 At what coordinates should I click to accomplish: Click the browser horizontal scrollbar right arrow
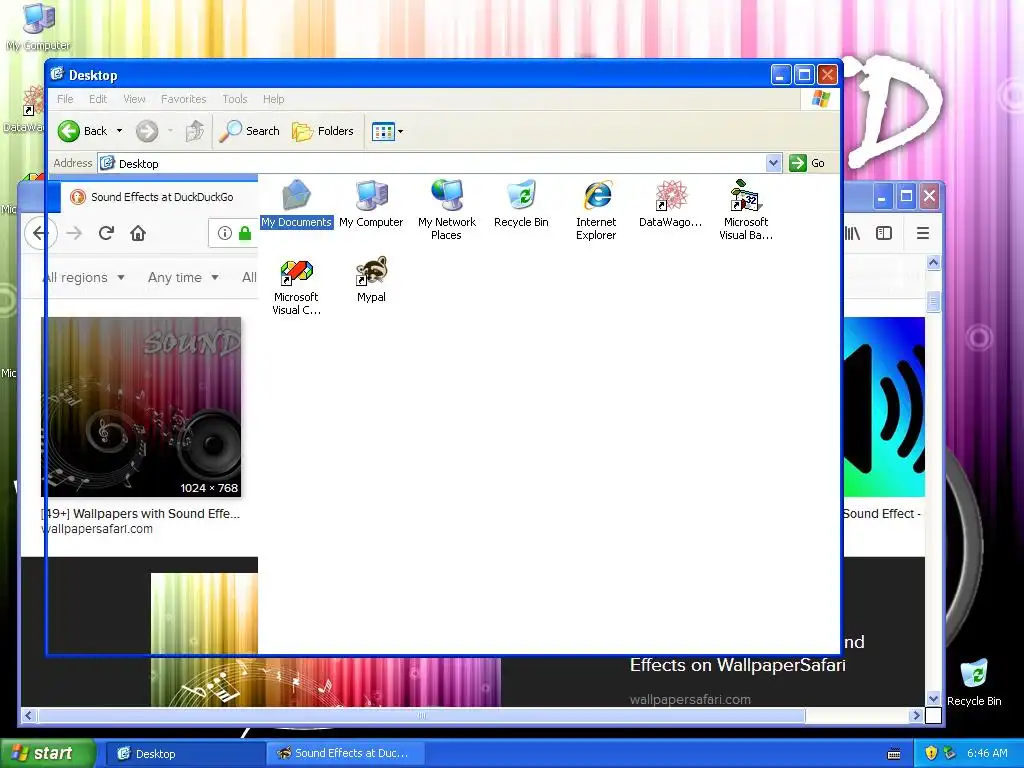pyautogui.click(x=916, y=716)
